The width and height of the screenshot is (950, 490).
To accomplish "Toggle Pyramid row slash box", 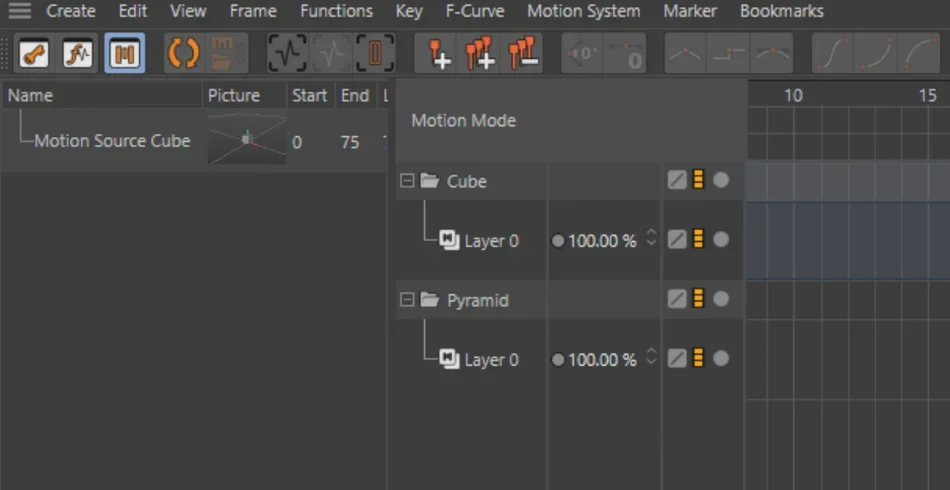I will pyautogui.click(x=677, y=299).
